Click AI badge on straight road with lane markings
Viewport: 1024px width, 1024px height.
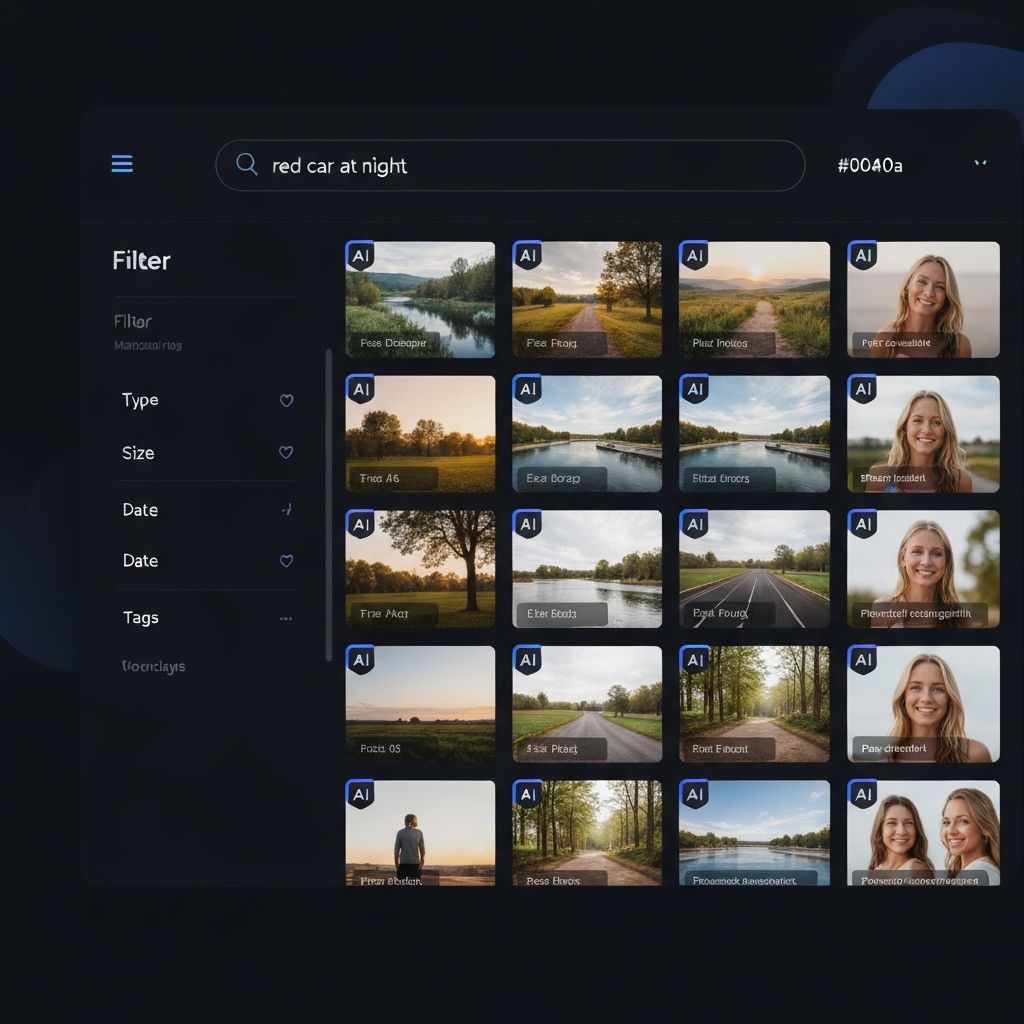coord(694,524)
